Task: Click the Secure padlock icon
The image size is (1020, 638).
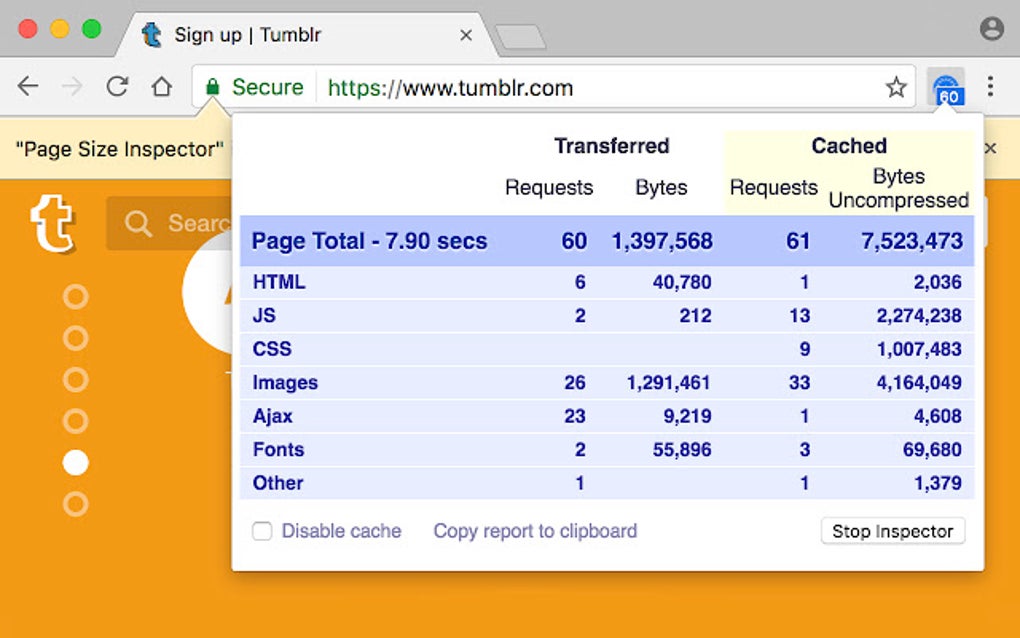Action: (x=214, y=88)
